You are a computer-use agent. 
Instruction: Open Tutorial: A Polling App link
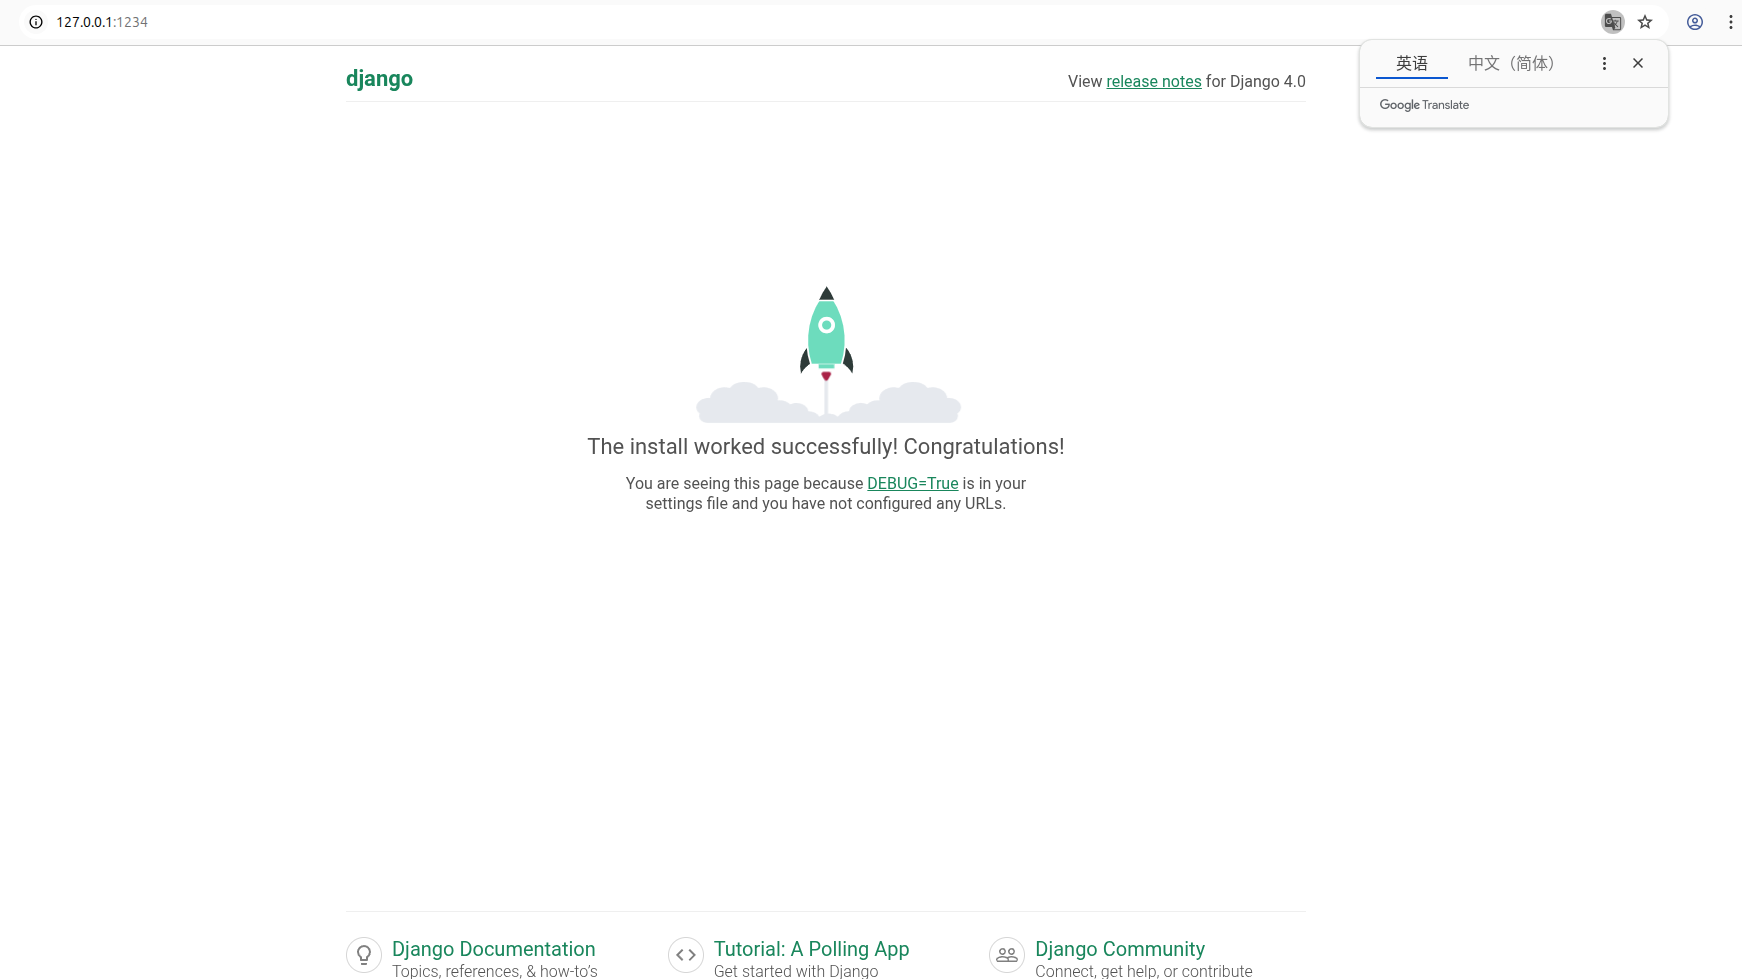(x=812, y=949)
